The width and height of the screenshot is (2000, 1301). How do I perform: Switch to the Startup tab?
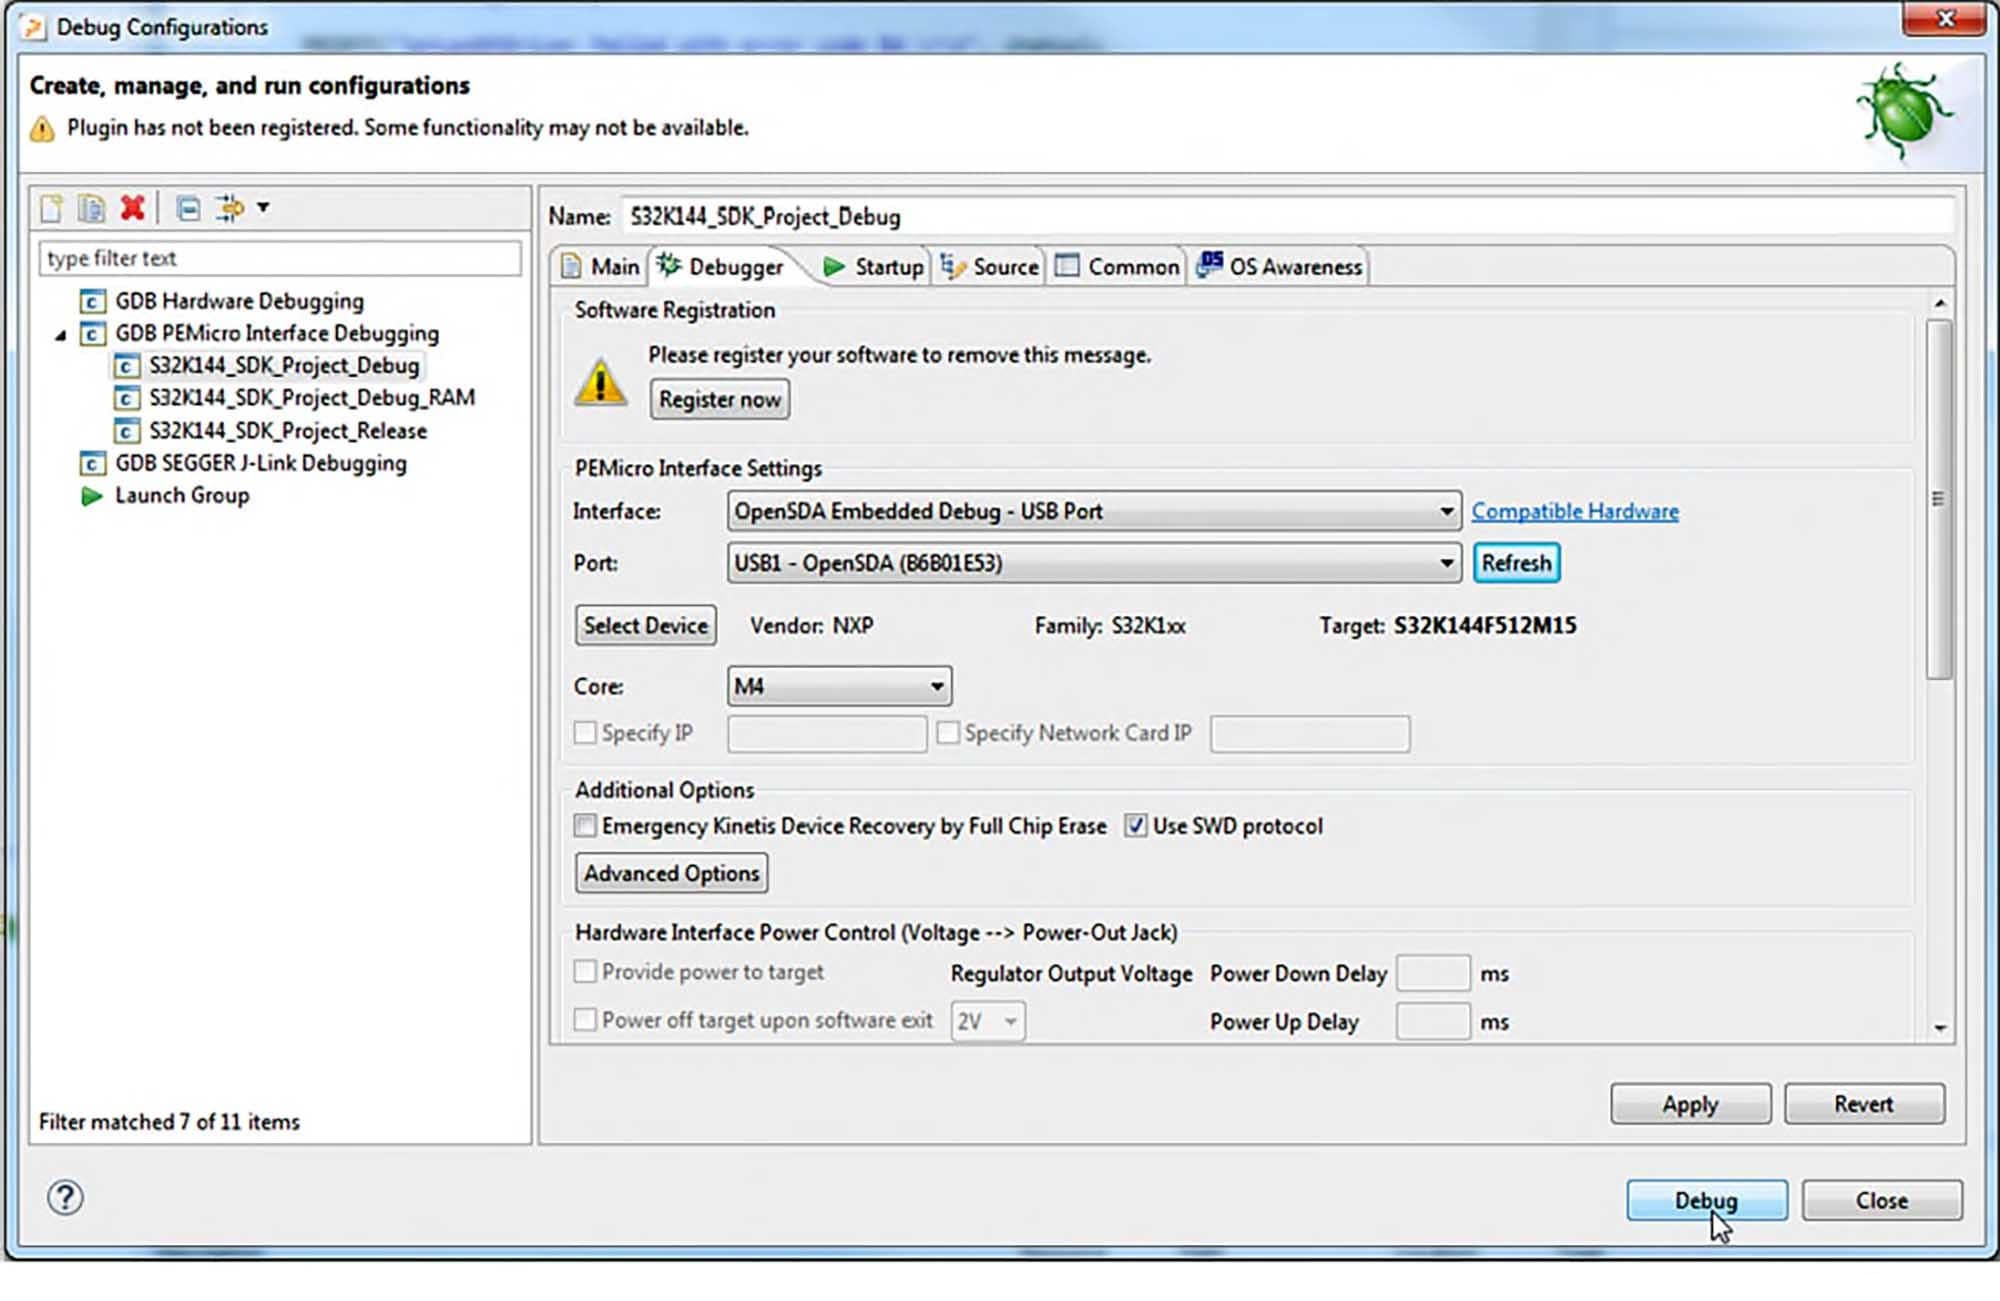pos(873,267)
